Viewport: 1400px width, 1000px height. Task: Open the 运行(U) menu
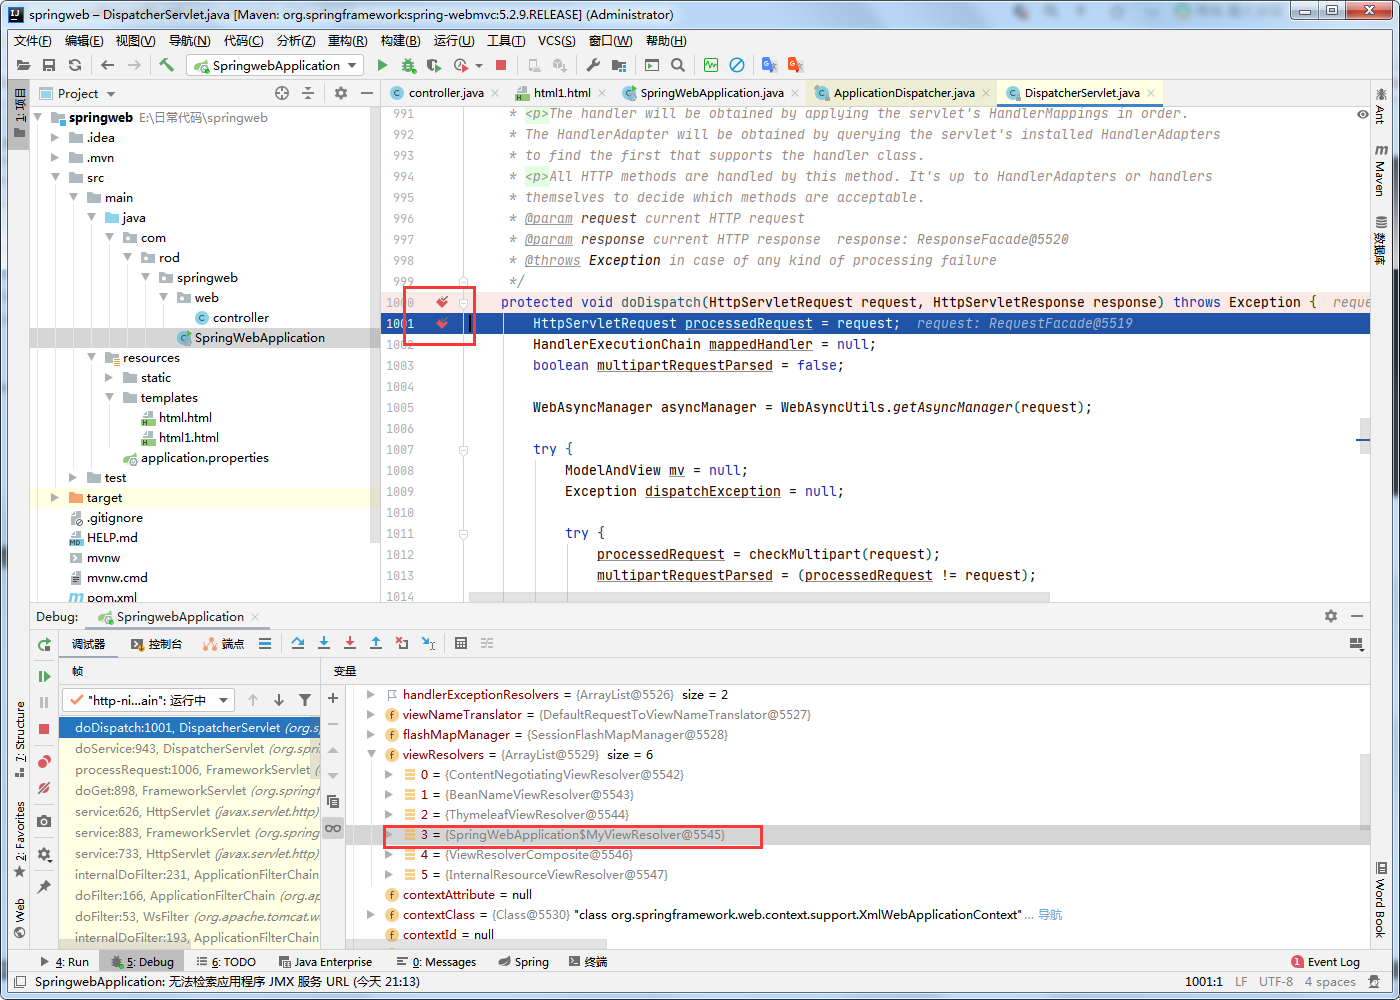[x=454, y=41]
